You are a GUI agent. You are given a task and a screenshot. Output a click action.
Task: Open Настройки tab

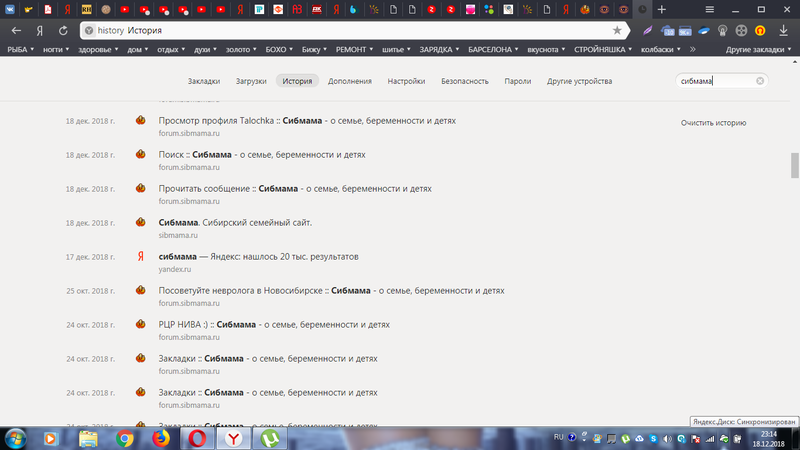pyautogui.click(x=406, y=81)
